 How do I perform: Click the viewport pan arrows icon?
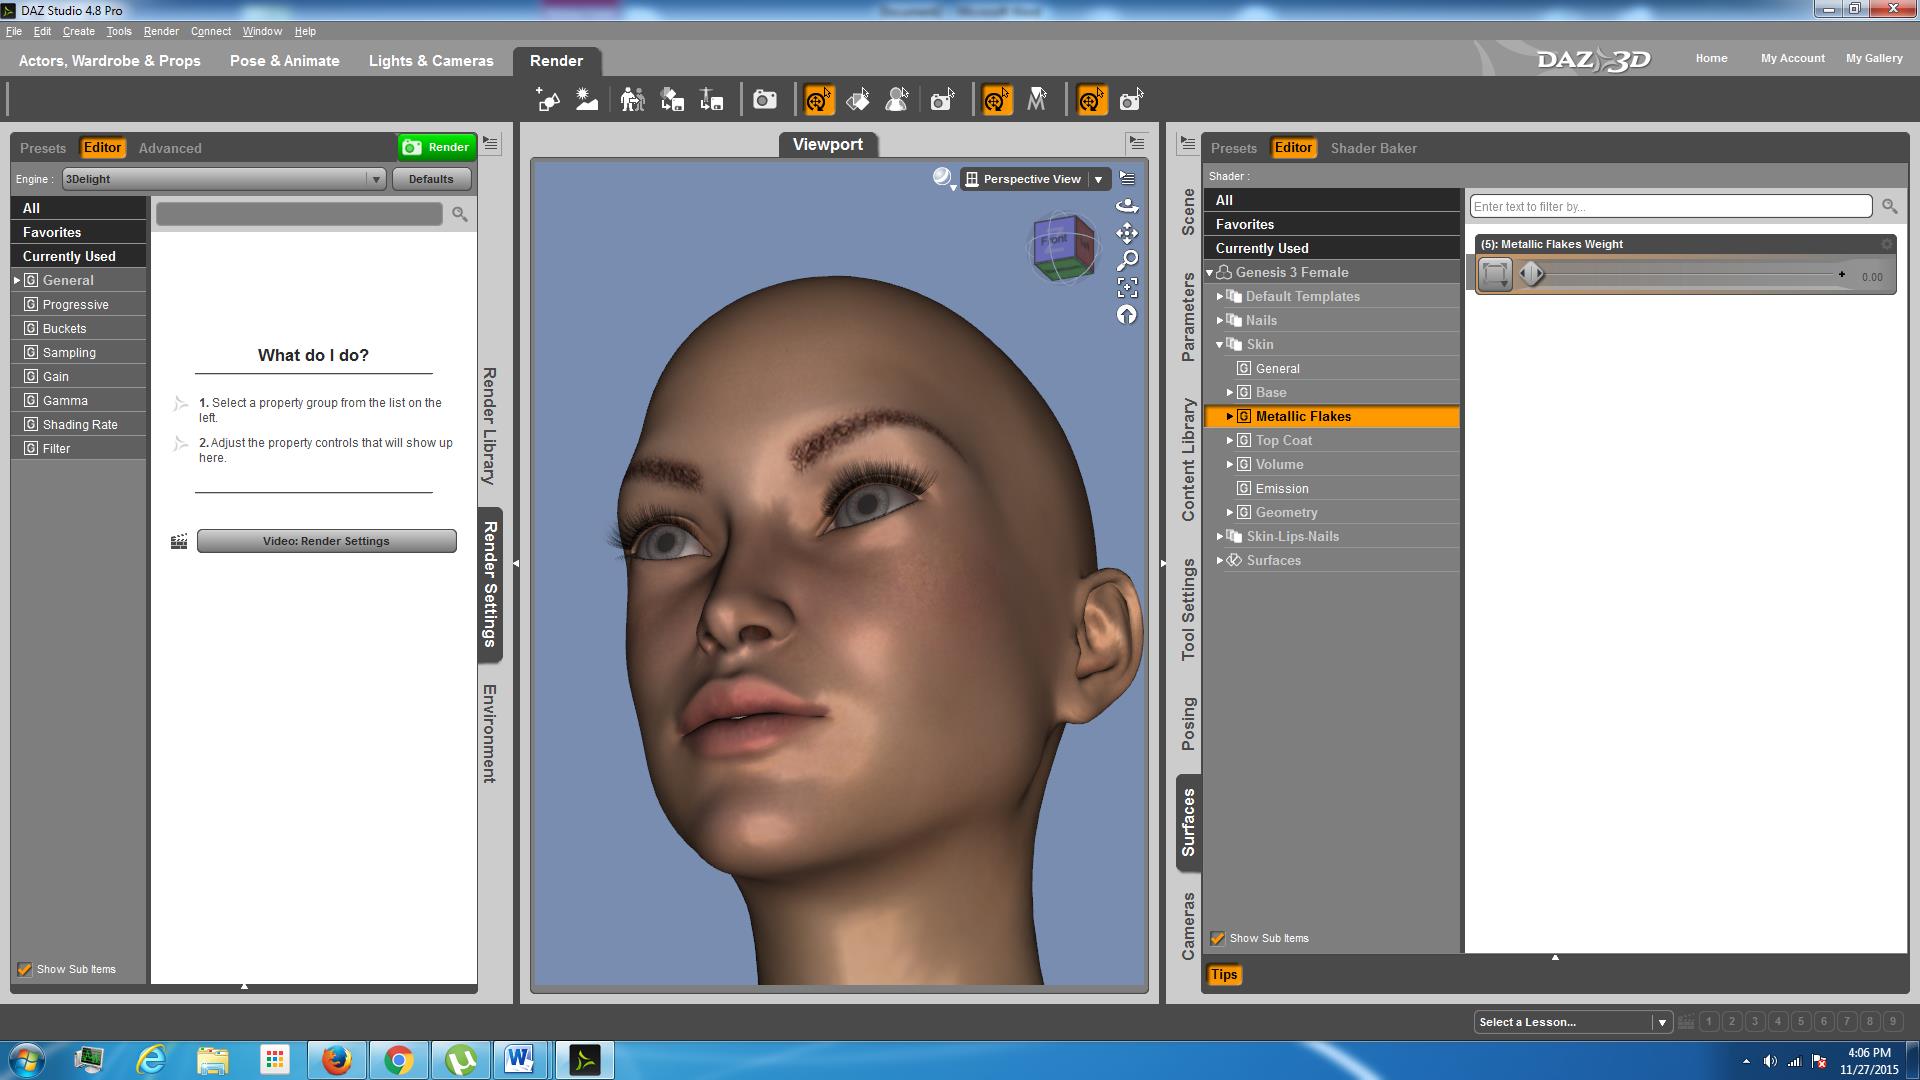(1127, 233)
